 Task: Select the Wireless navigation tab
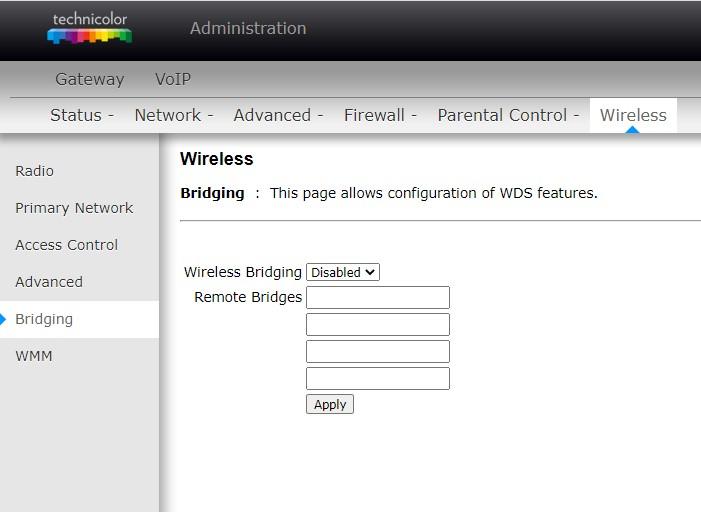click(x=633, y=115)
